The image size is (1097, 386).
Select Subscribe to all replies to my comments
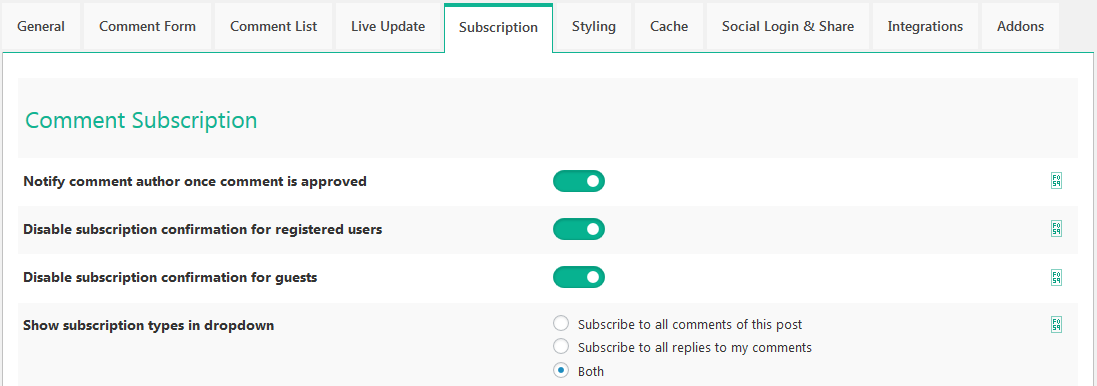coord(560,347)
